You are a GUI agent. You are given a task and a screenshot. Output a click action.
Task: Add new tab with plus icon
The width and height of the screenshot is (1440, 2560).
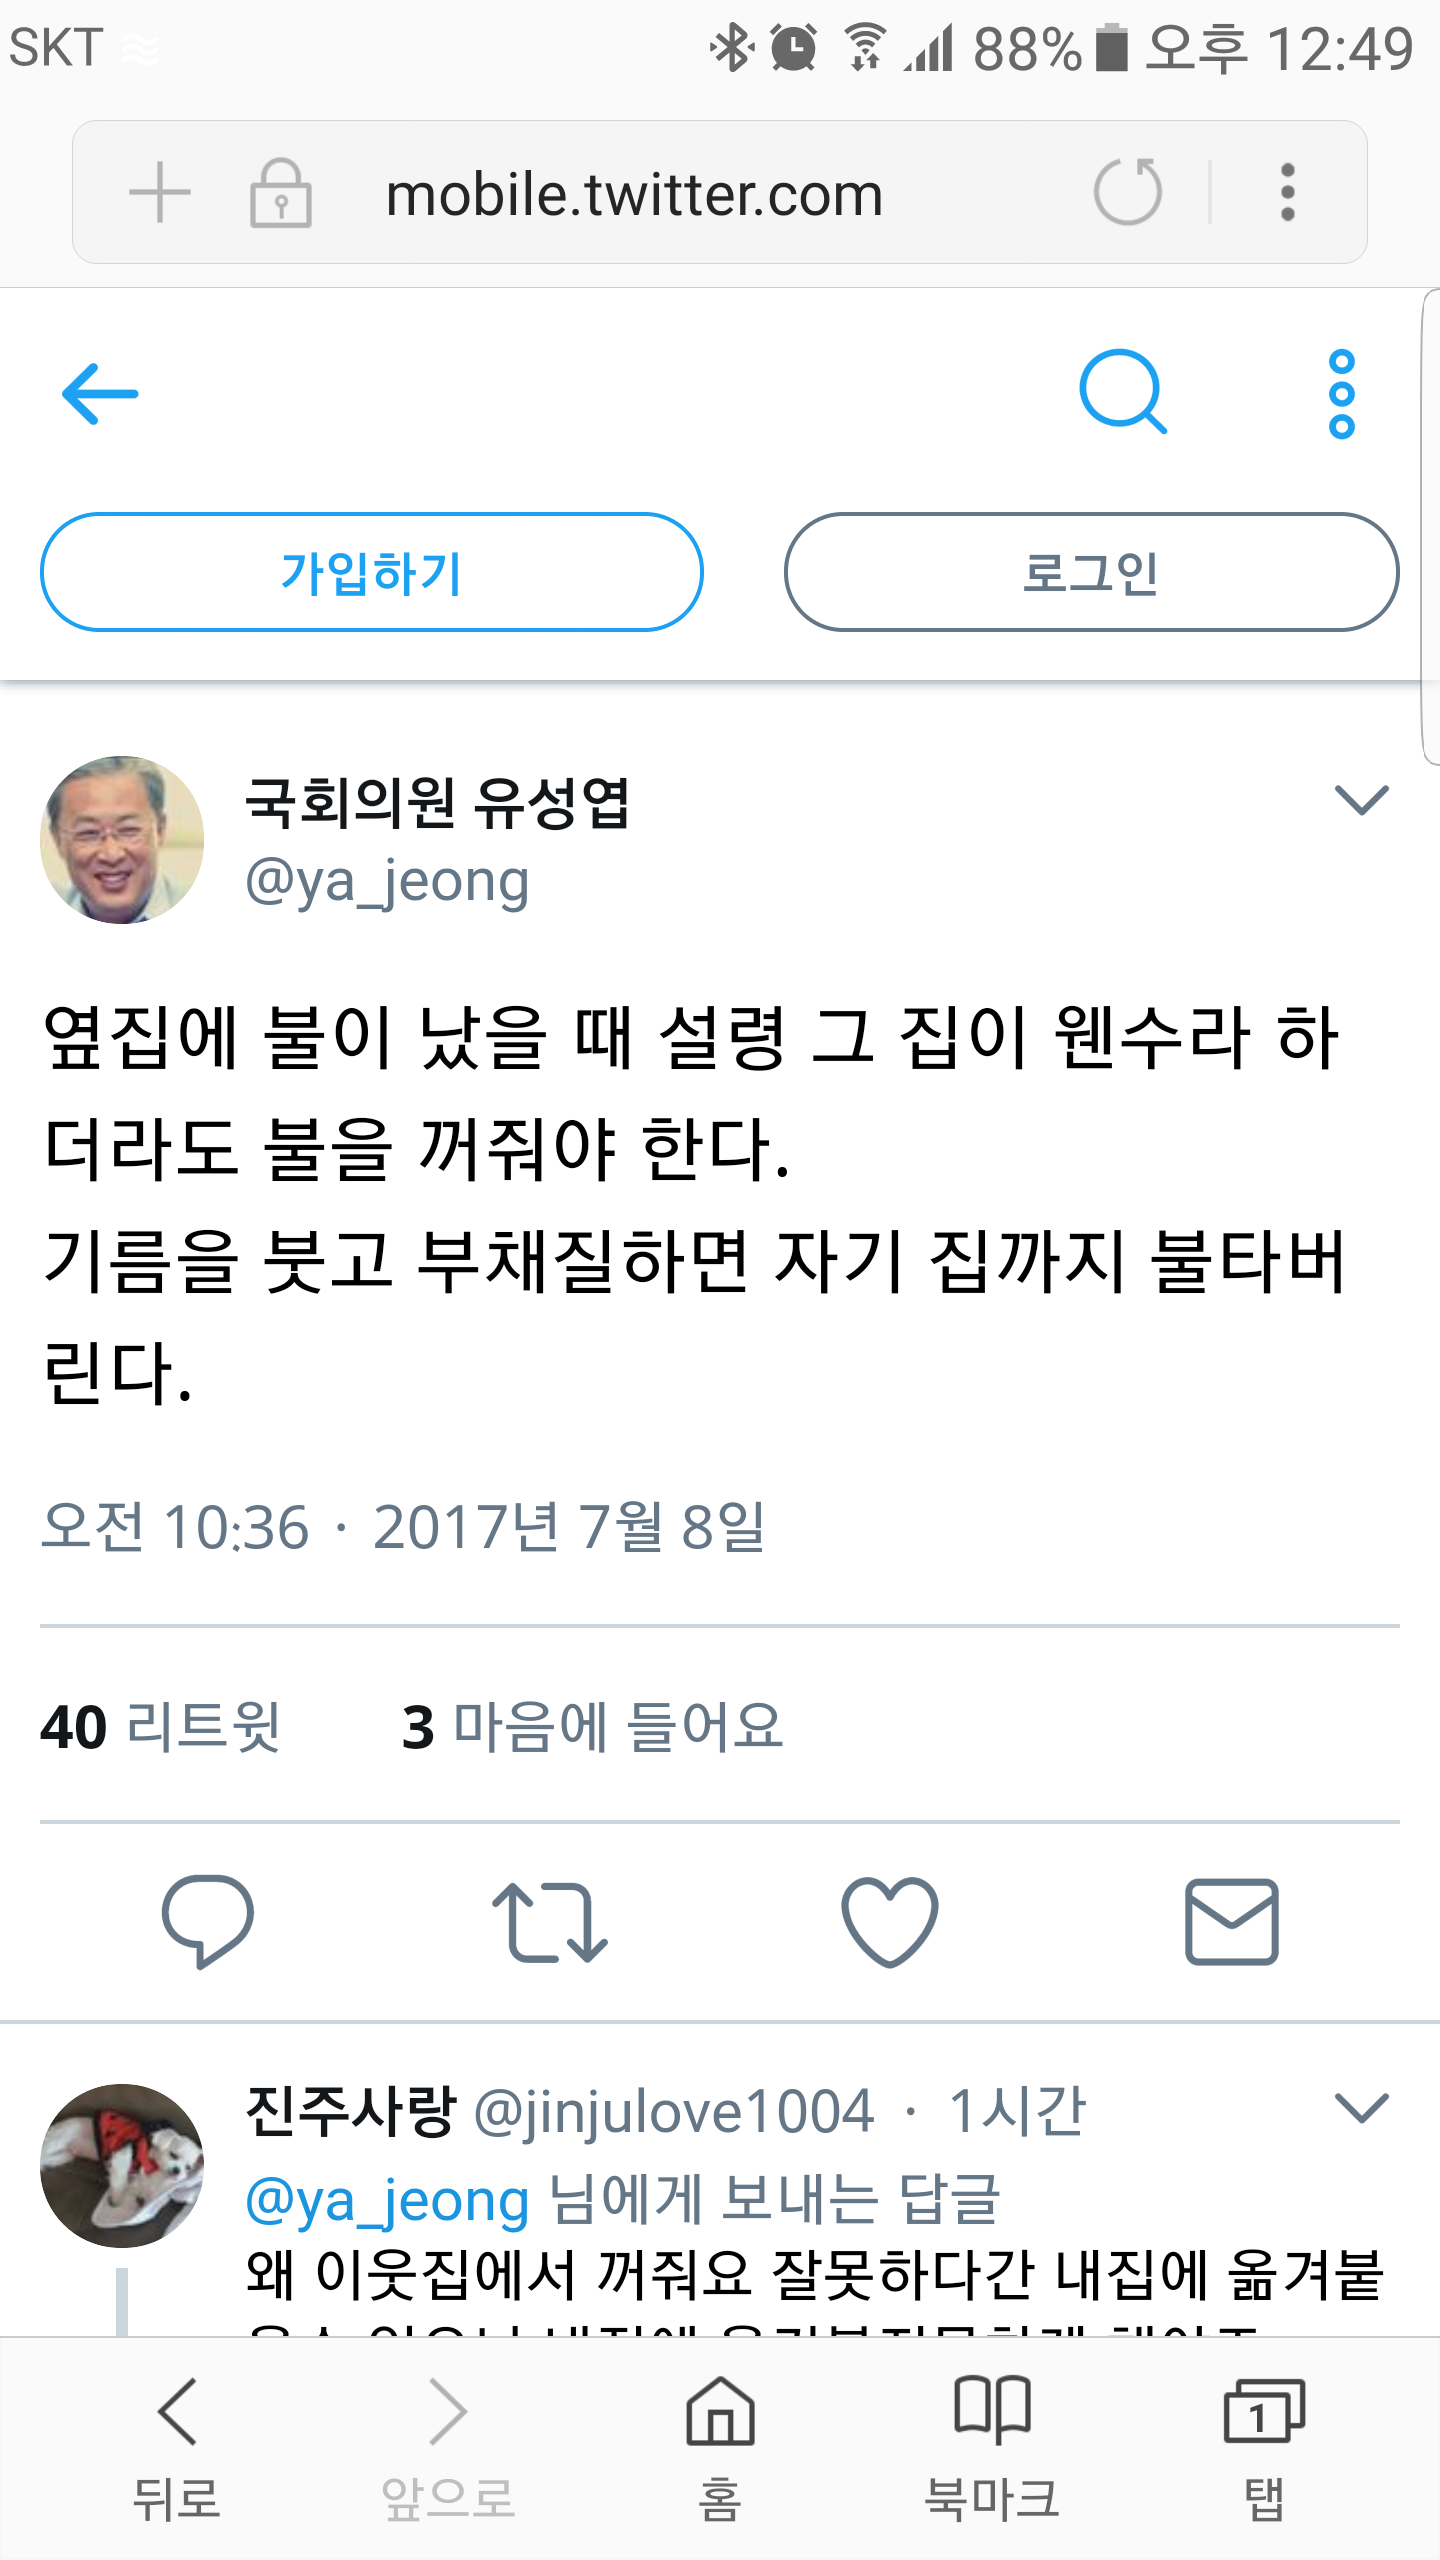pyautogui.click(x=160, y=192)
